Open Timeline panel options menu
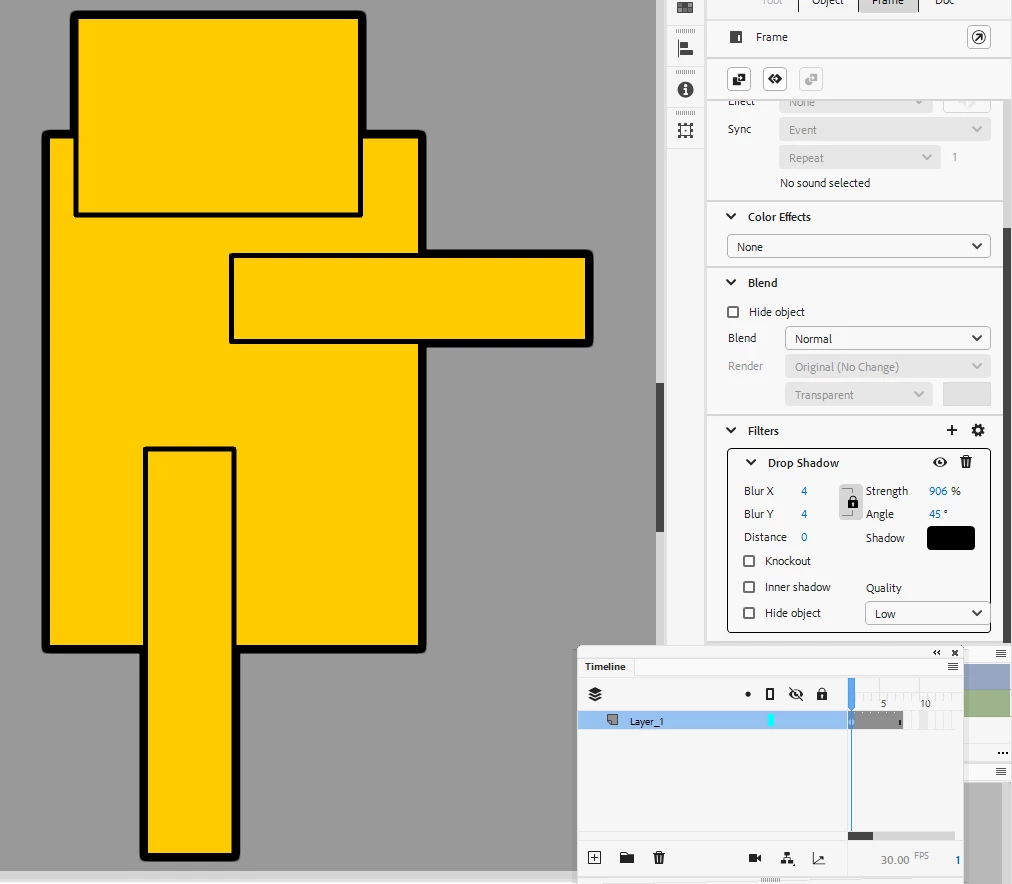This screenshot has width=1012, height=884. pos(953,667)
